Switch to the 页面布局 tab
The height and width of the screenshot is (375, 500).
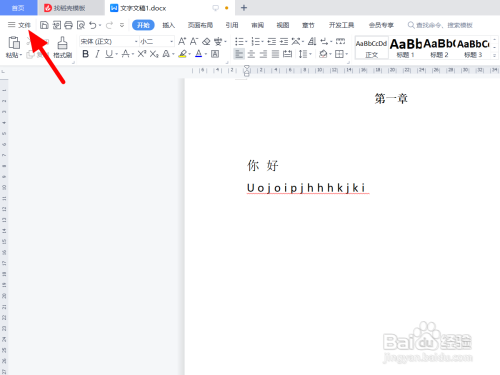(x=200, y=25)
